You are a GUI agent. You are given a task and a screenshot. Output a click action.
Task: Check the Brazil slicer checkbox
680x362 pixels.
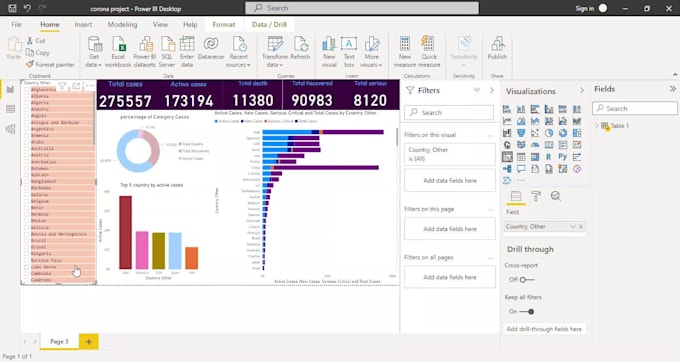click(x=26, y=241)
